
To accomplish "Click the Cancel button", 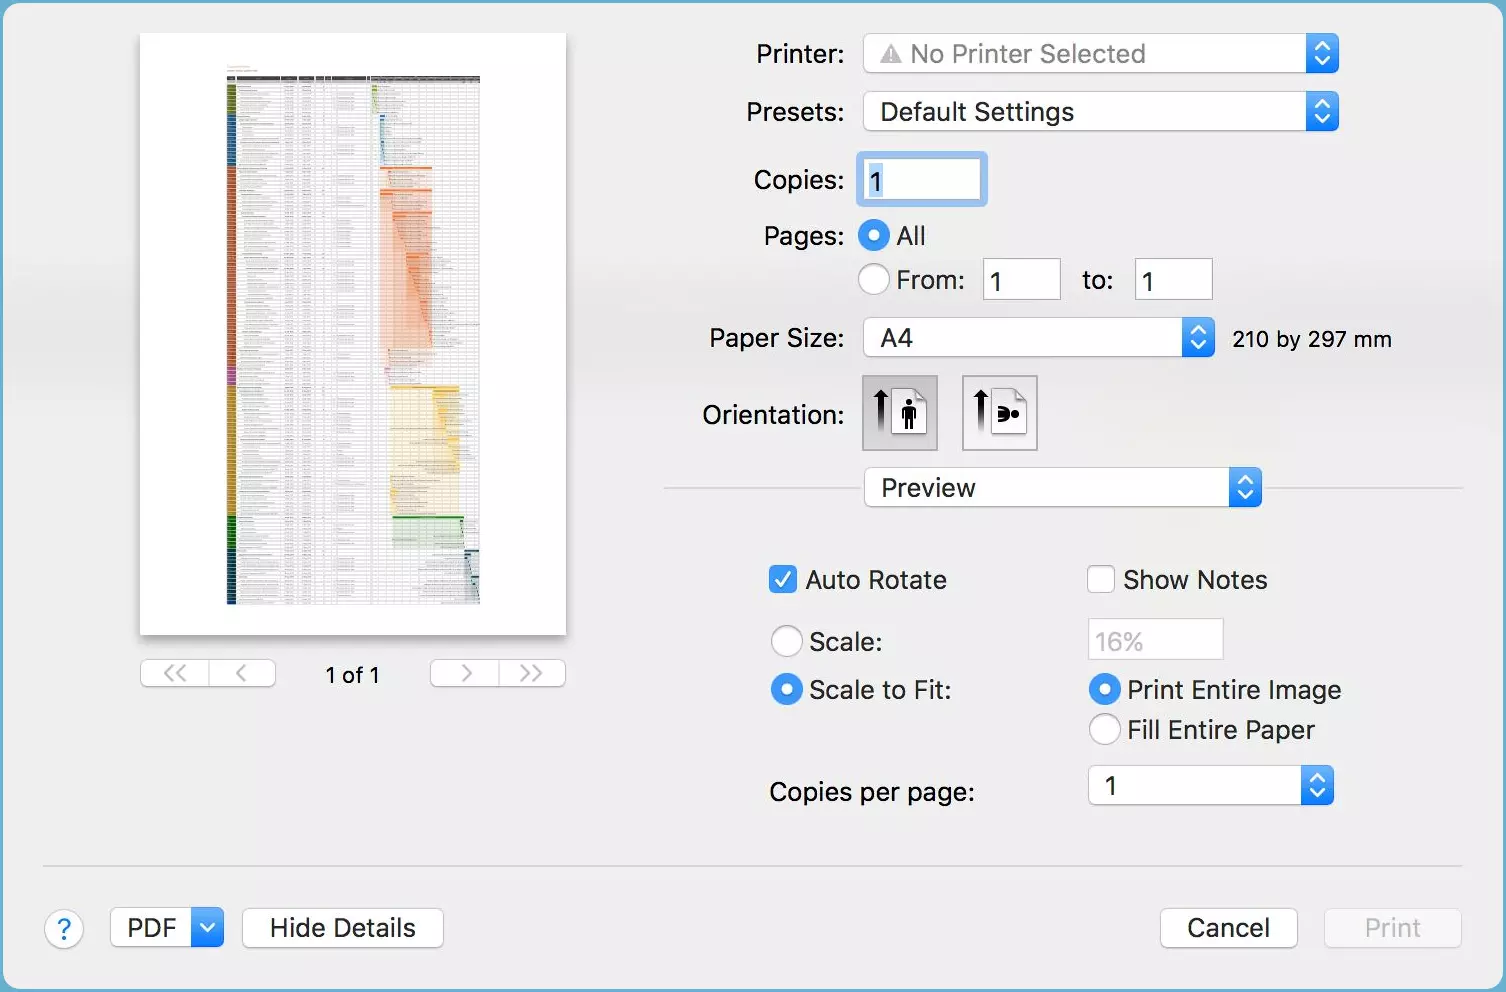I will click(1228, 928).
